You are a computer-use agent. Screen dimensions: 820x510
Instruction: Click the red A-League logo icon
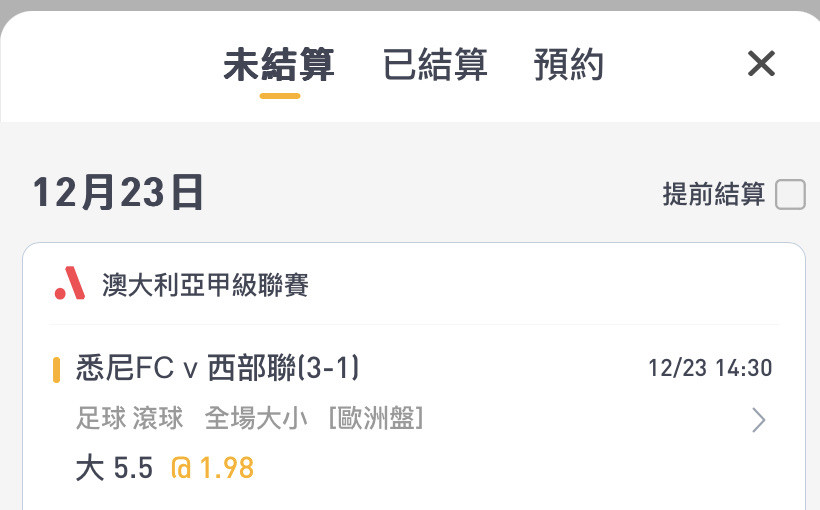click(x=70, y=283)
